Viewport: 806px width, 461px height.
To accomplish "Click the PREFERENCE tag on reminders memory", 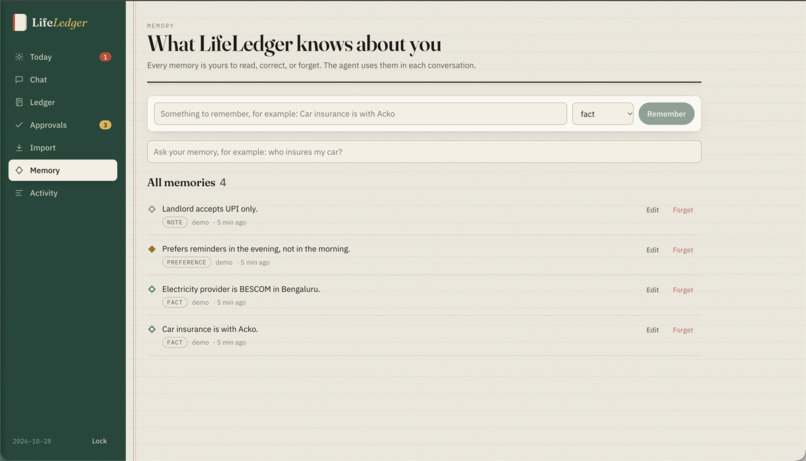I will 187,262.
